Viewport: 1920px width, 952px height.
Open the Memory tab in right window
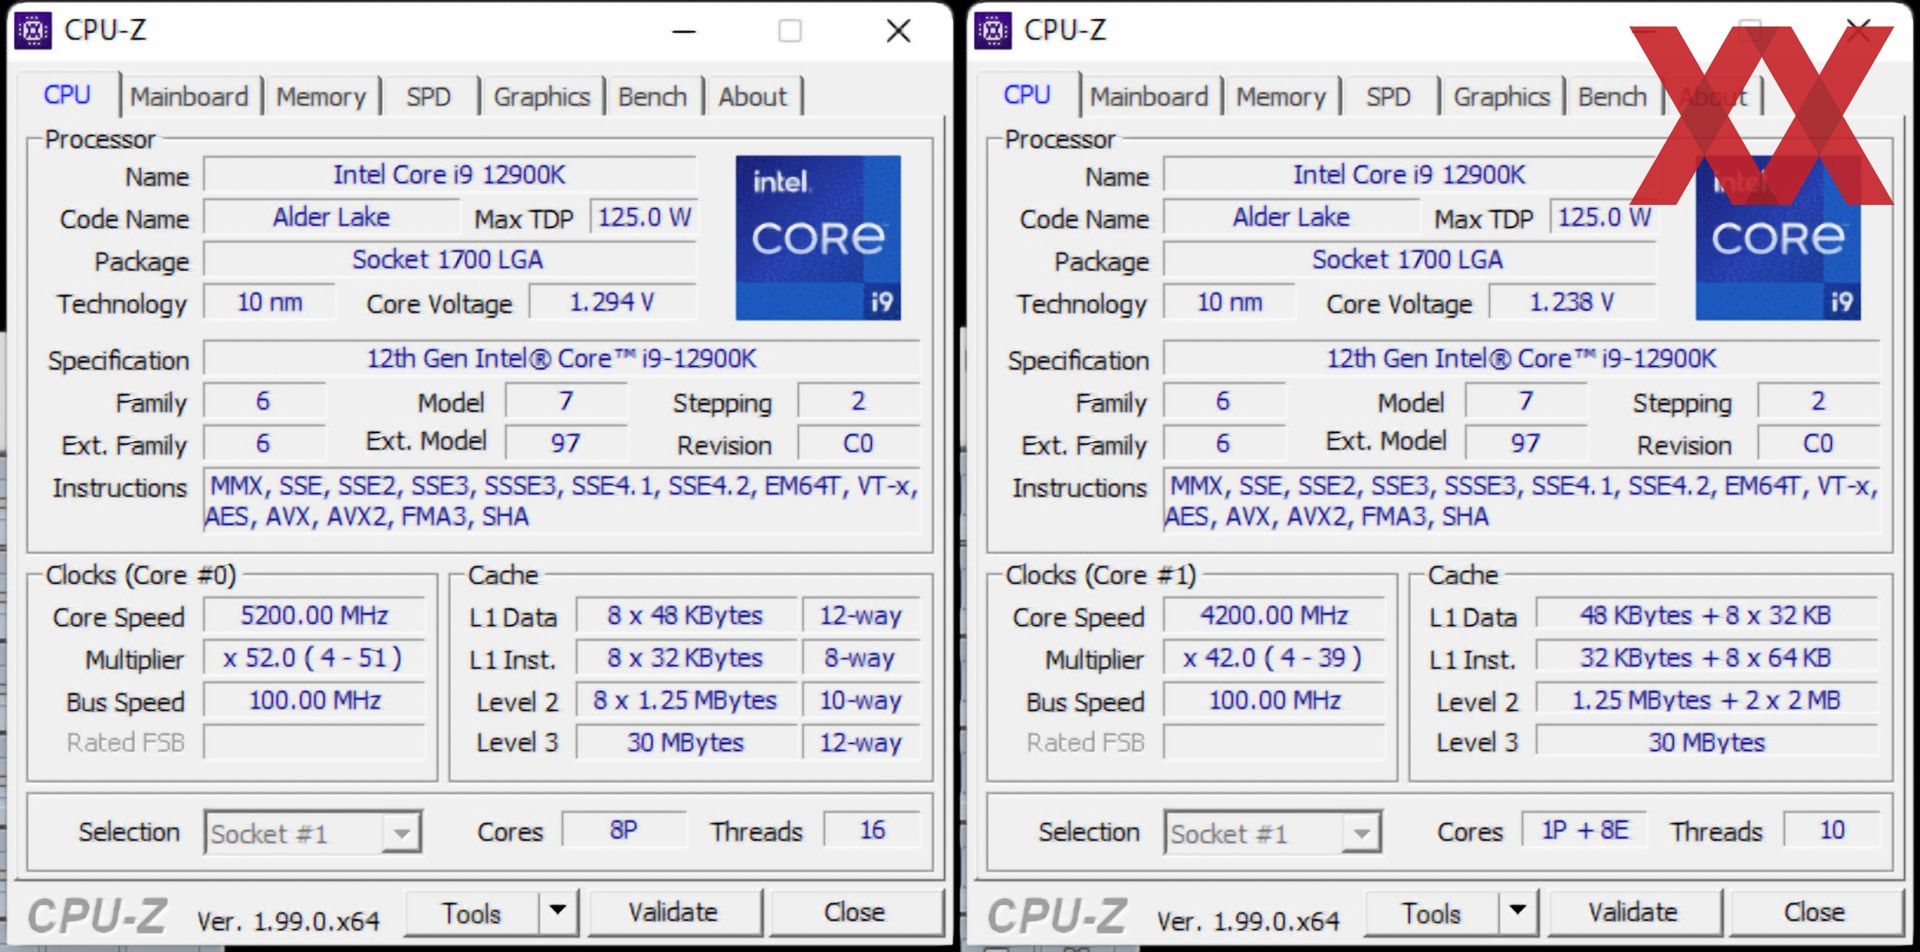point(1281,97)
